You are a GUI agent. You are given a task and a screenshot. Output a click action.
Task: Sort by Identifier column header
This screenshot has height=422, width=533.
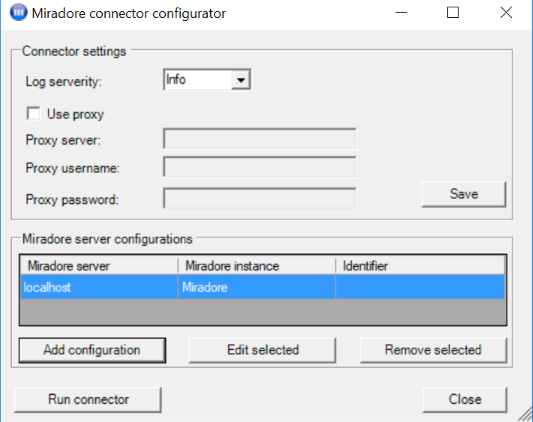coord(420,266)
